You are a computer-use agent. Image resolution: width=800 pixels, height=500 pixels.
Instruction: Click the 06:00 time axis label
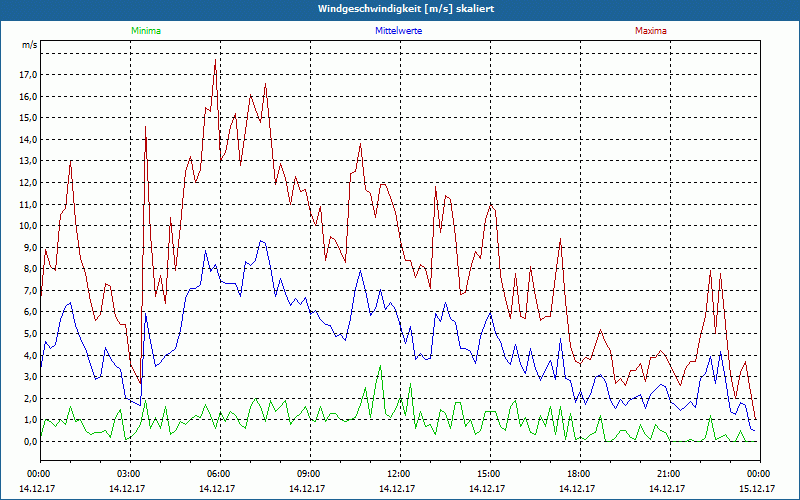tap(218, 474)
